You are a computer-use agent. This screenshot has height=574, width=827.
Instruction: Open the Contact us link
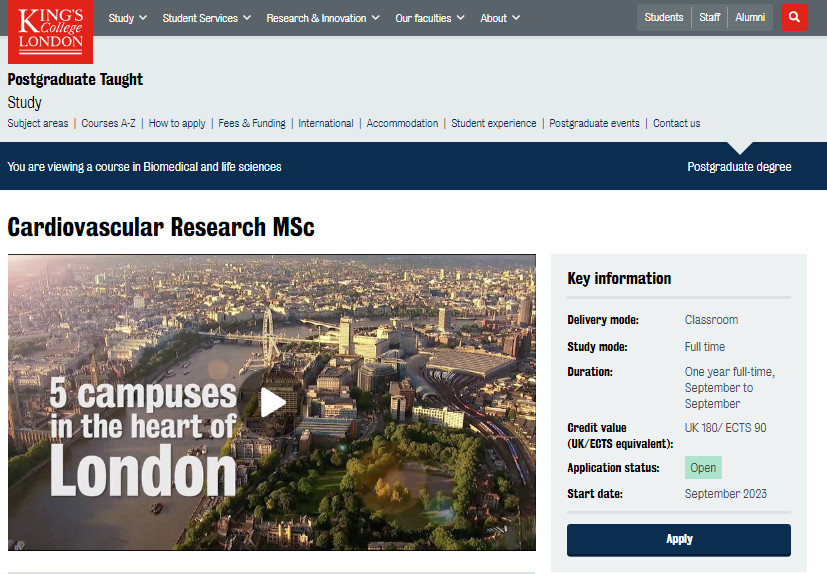pos(676,123)
